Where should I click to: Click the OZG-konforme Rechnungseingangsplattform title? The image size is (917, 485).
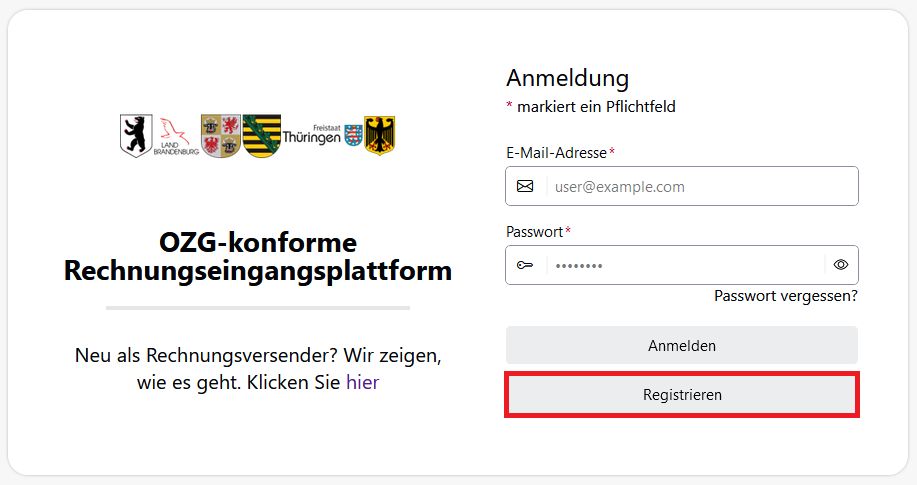(x=258, y=256)
